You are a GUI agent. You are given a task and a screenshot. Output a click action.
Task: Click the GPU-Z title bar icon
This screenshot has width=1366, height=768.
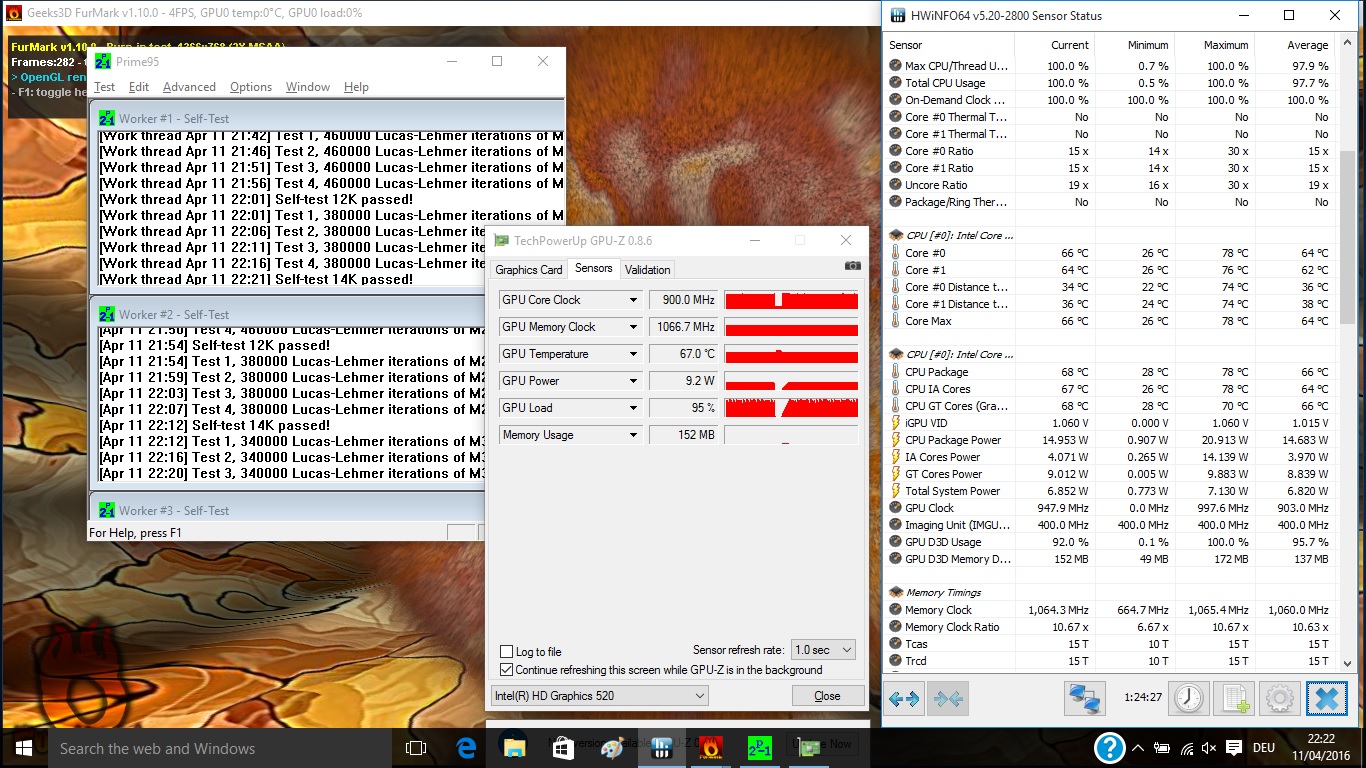pos(502,240)
